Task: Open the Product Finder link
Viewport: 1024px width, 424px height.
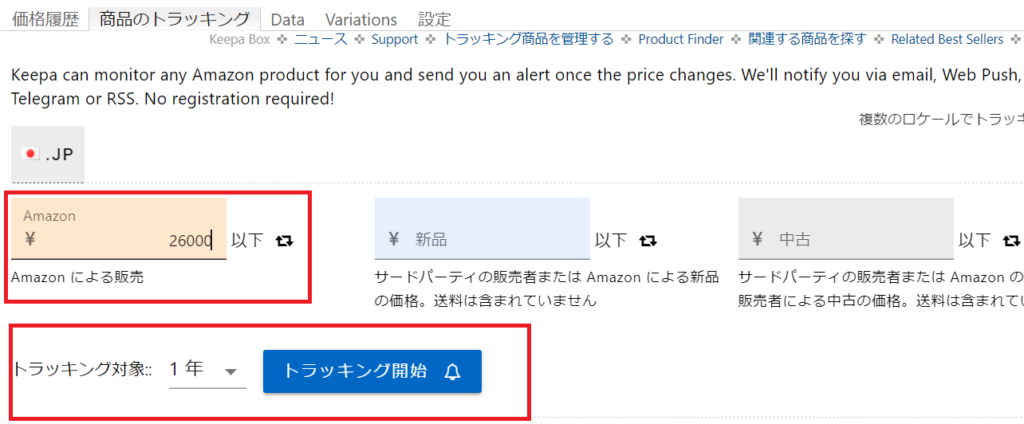Action: pos(680,39)
